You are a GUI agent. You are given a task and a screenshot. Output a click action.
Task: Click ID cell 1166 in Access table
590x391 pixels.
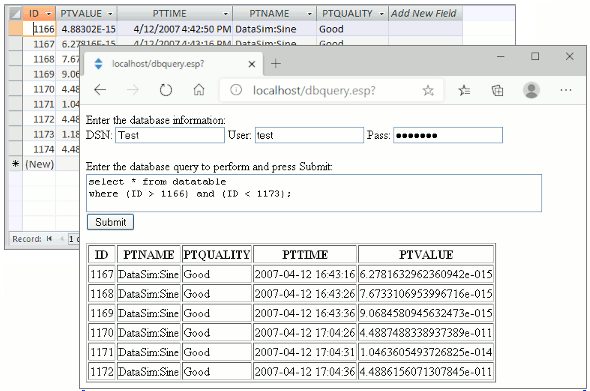point(40,29)
